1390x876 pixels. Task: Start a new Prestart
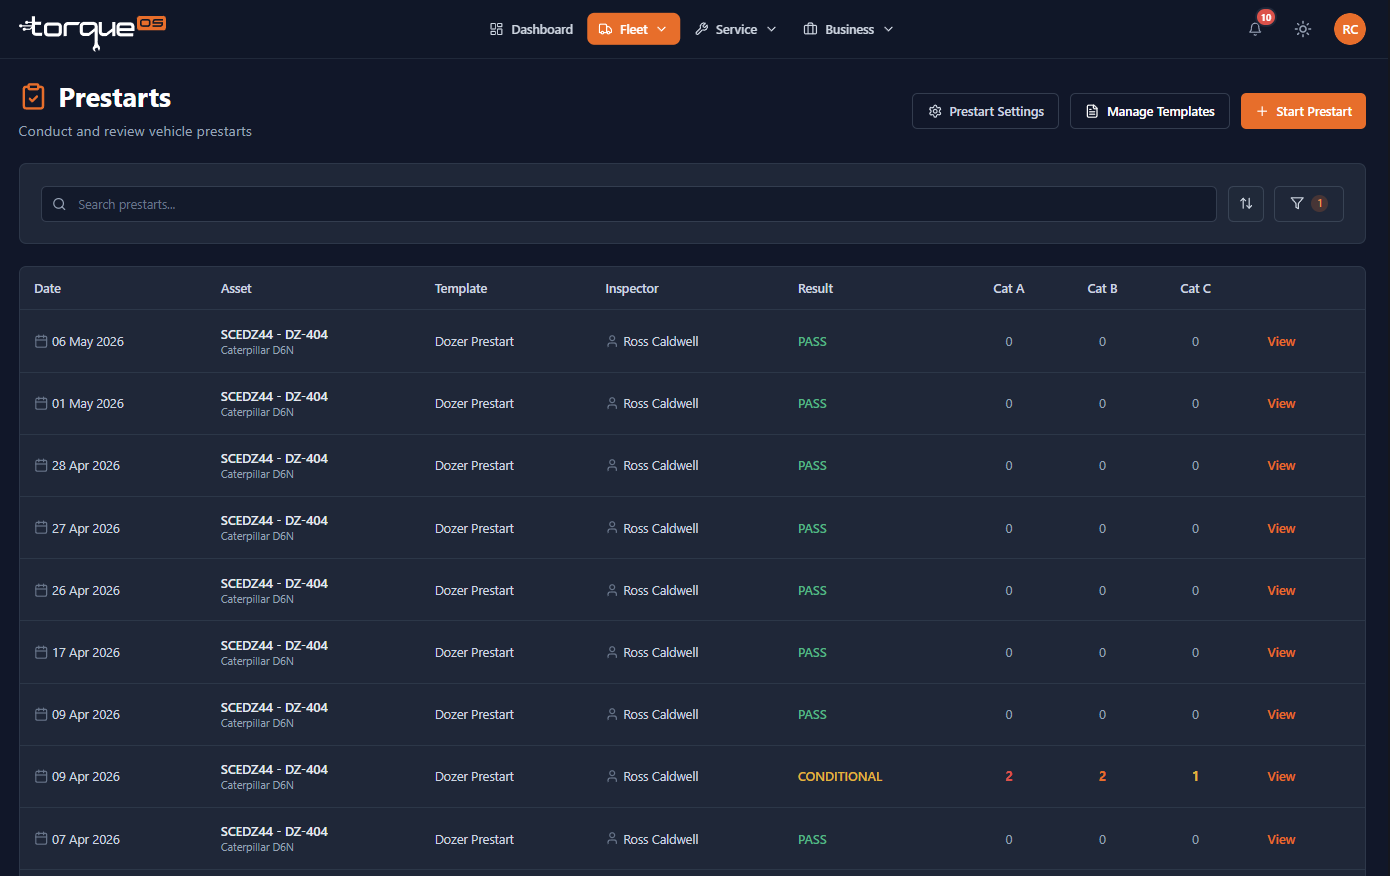coord(1303,111)
